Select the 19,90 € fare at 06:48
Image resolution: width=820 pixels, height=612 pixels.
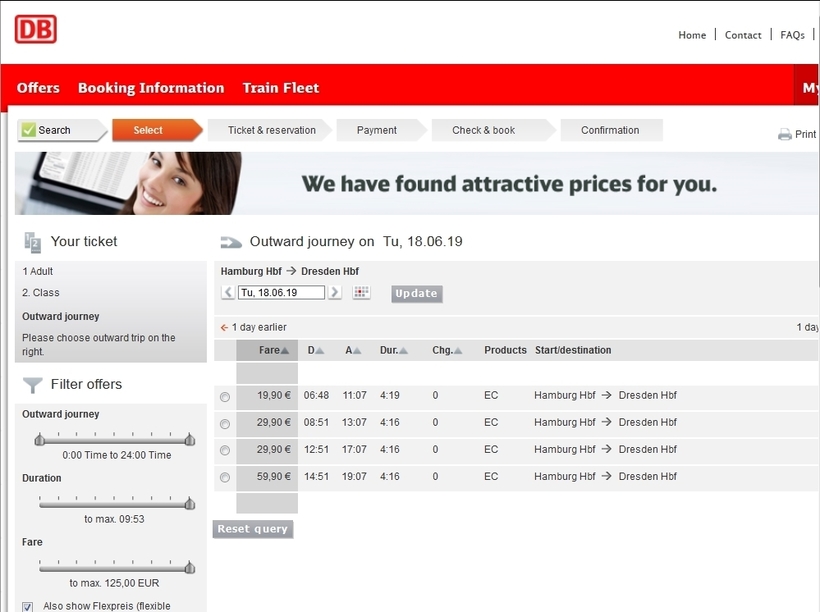pyautogui.click(x=225, y=397)
